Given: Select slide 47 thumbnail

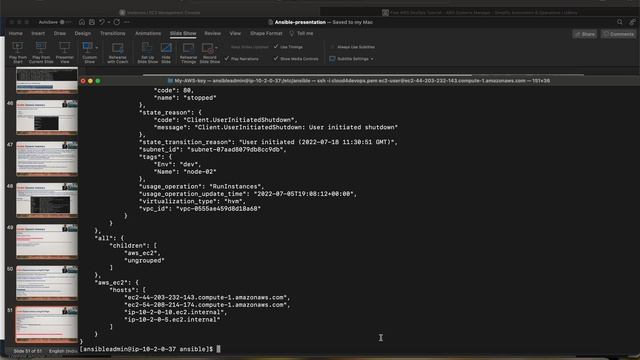Looking at the screenshot, I should point(47,159).
